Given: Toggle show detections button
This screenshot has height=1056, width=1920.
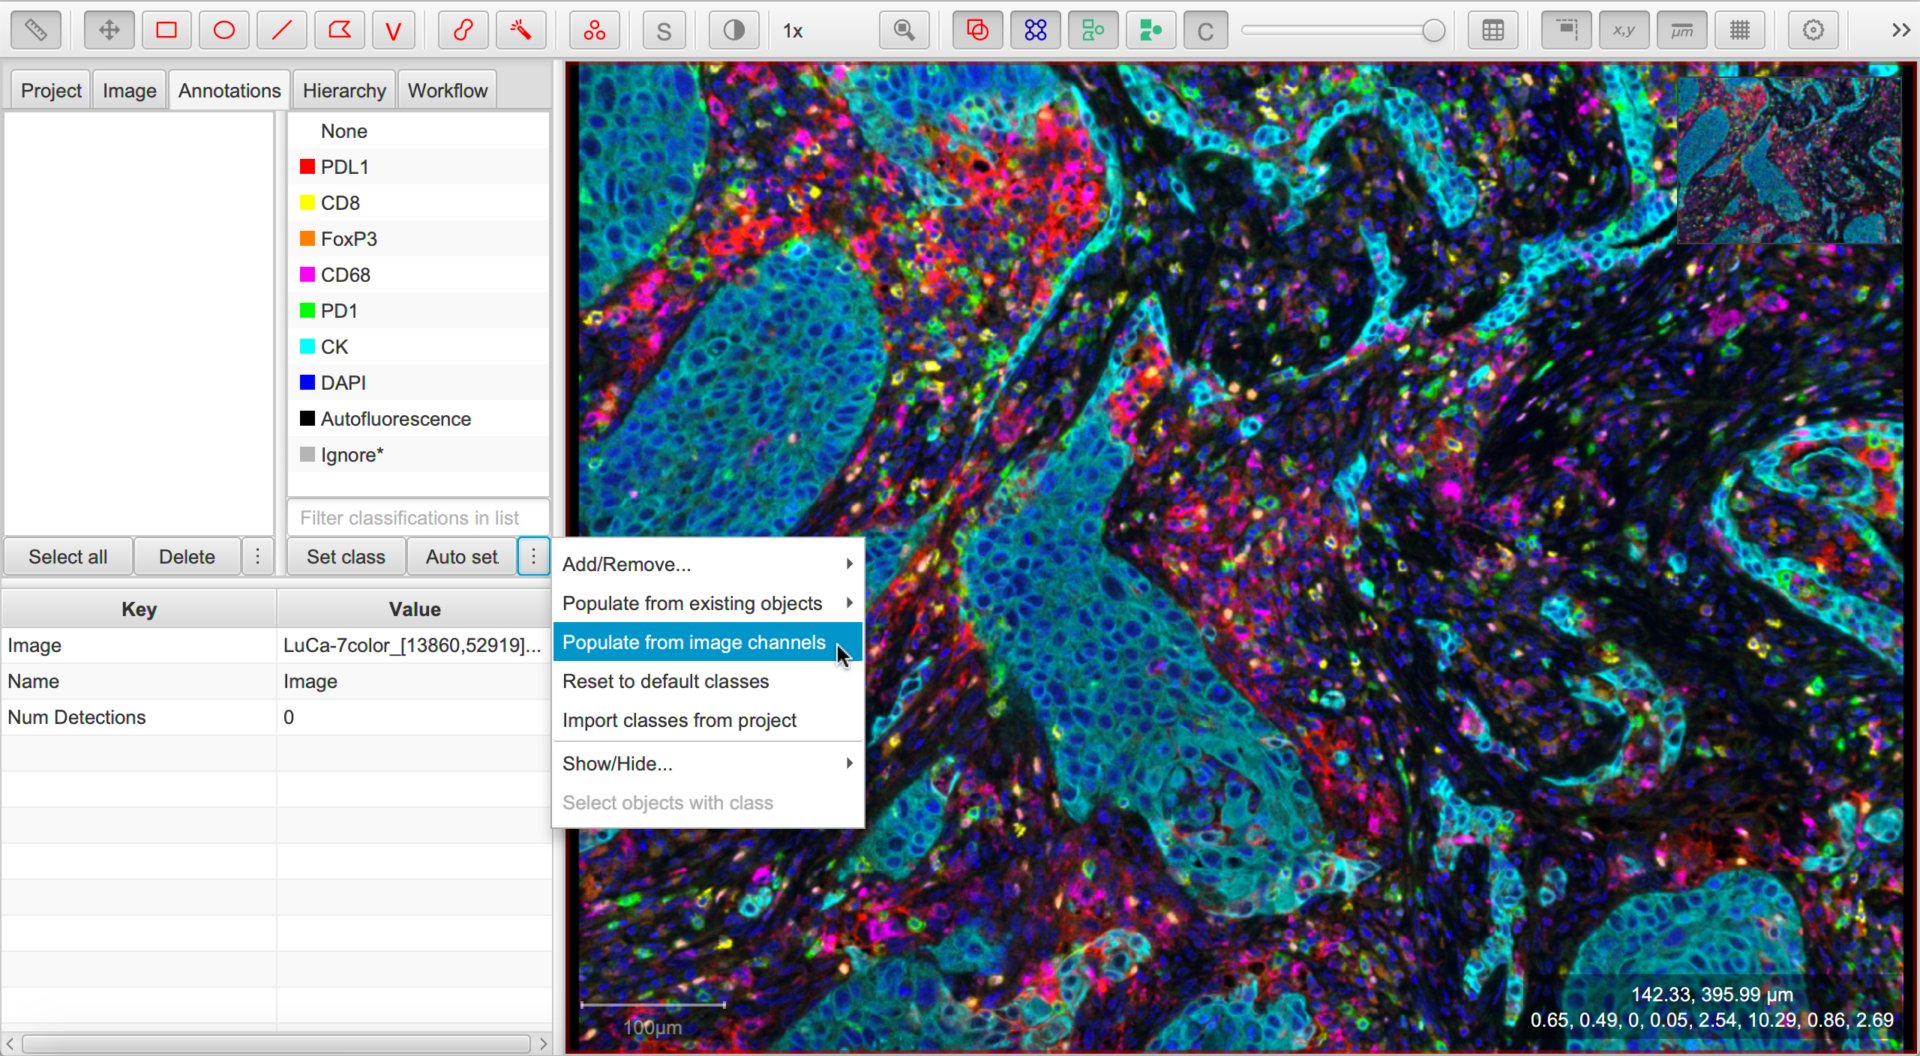Looking at the screenshot, I should coord(1093,30).
